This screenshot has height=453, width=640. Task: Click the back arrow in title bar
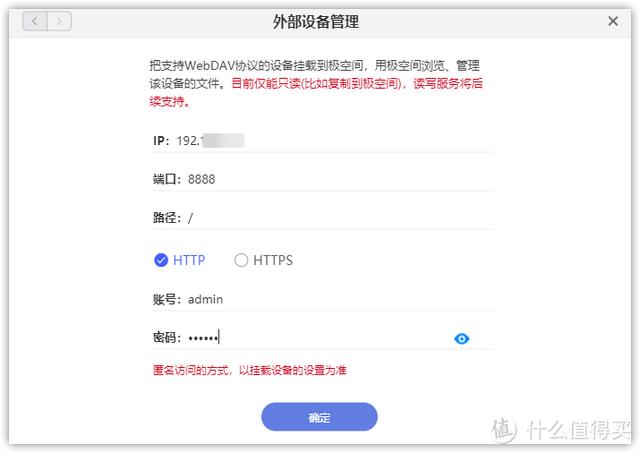tap(35, 21)
